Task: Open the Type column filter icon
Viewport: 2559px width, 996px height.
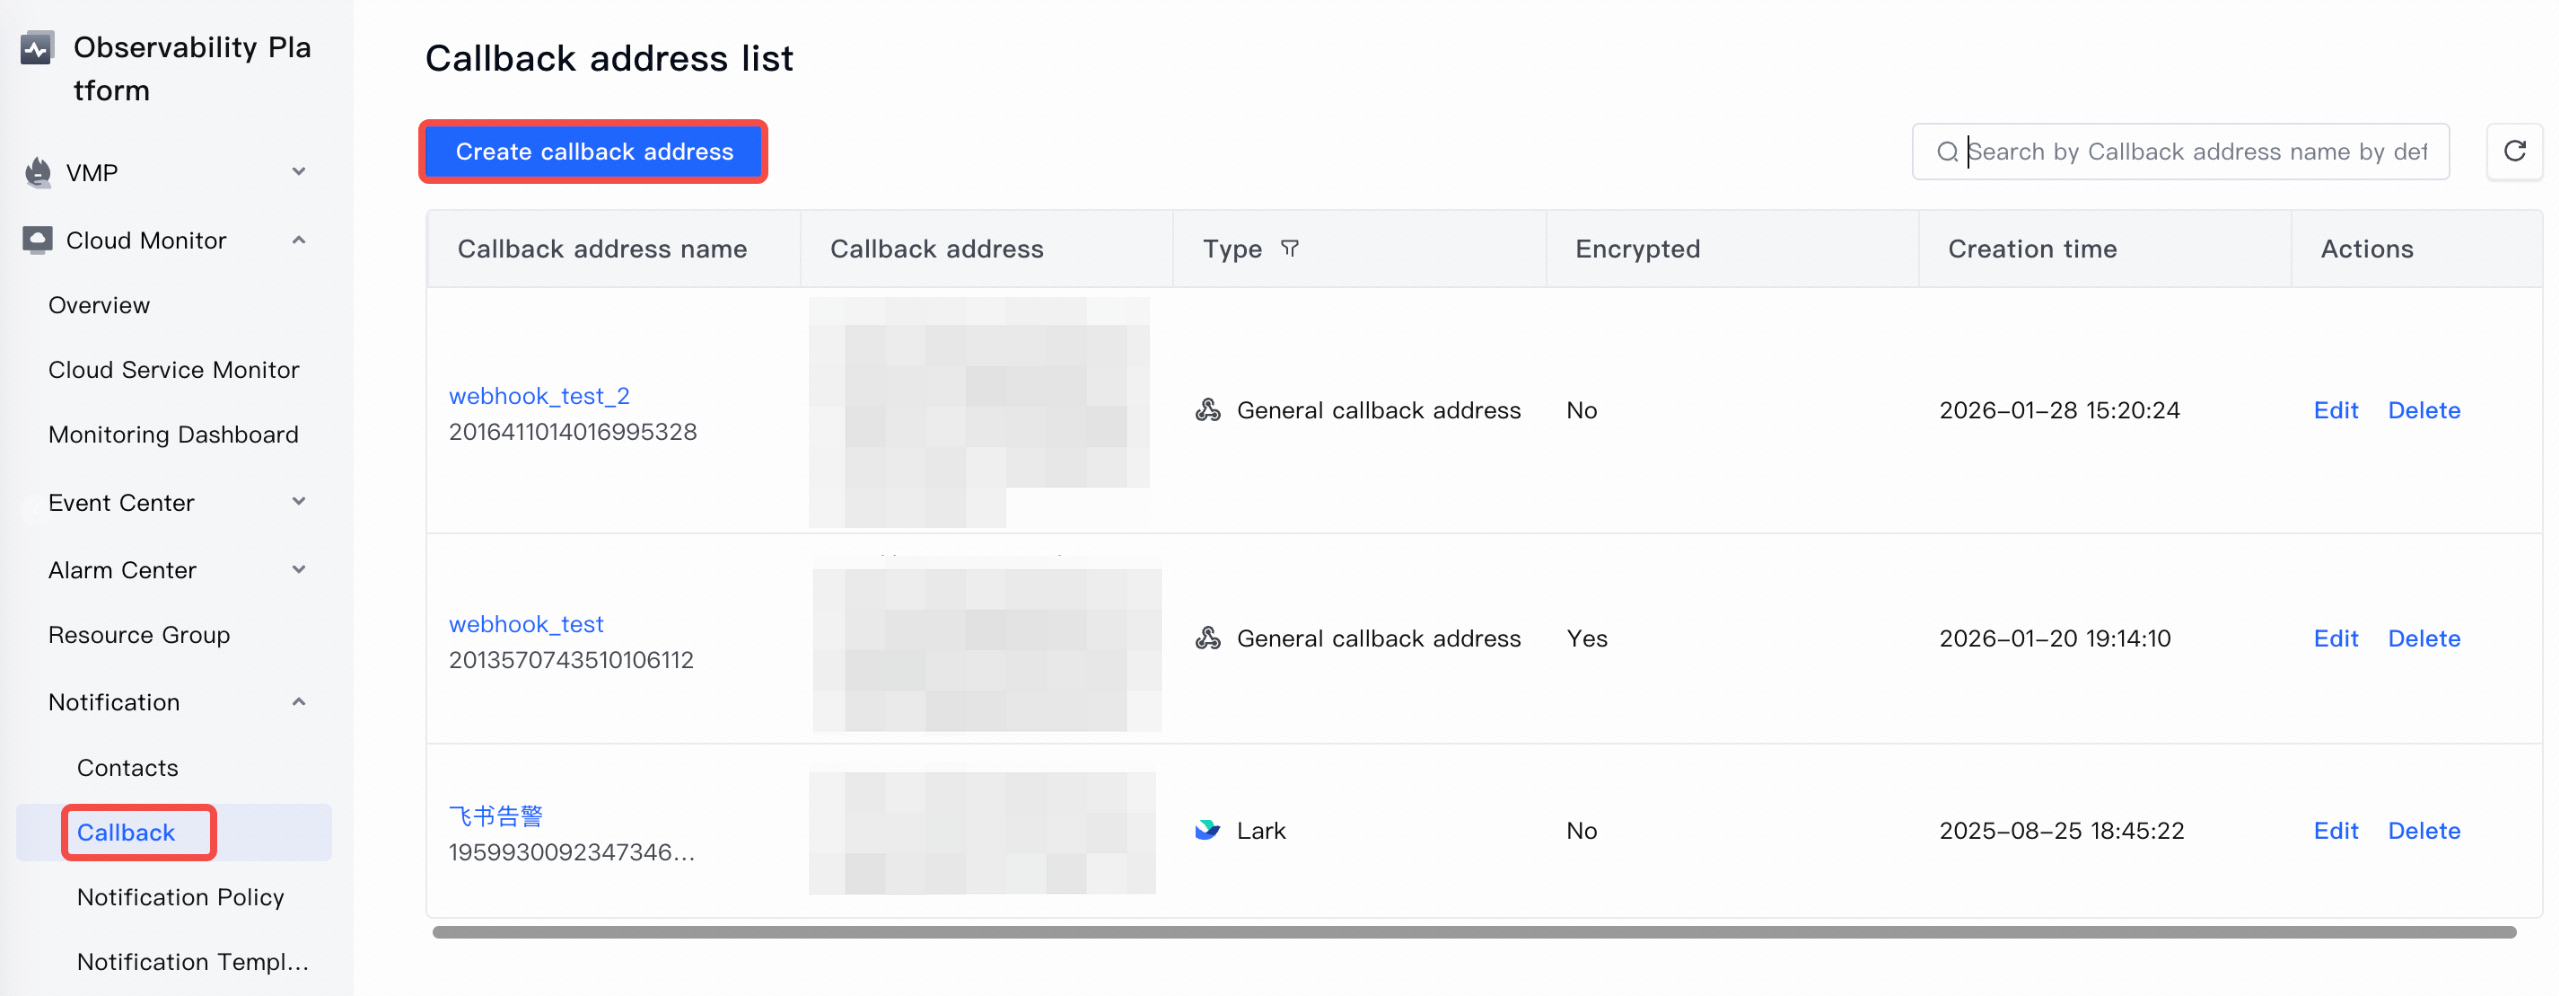Action: pyautogui.click(x=1289, y=248)
